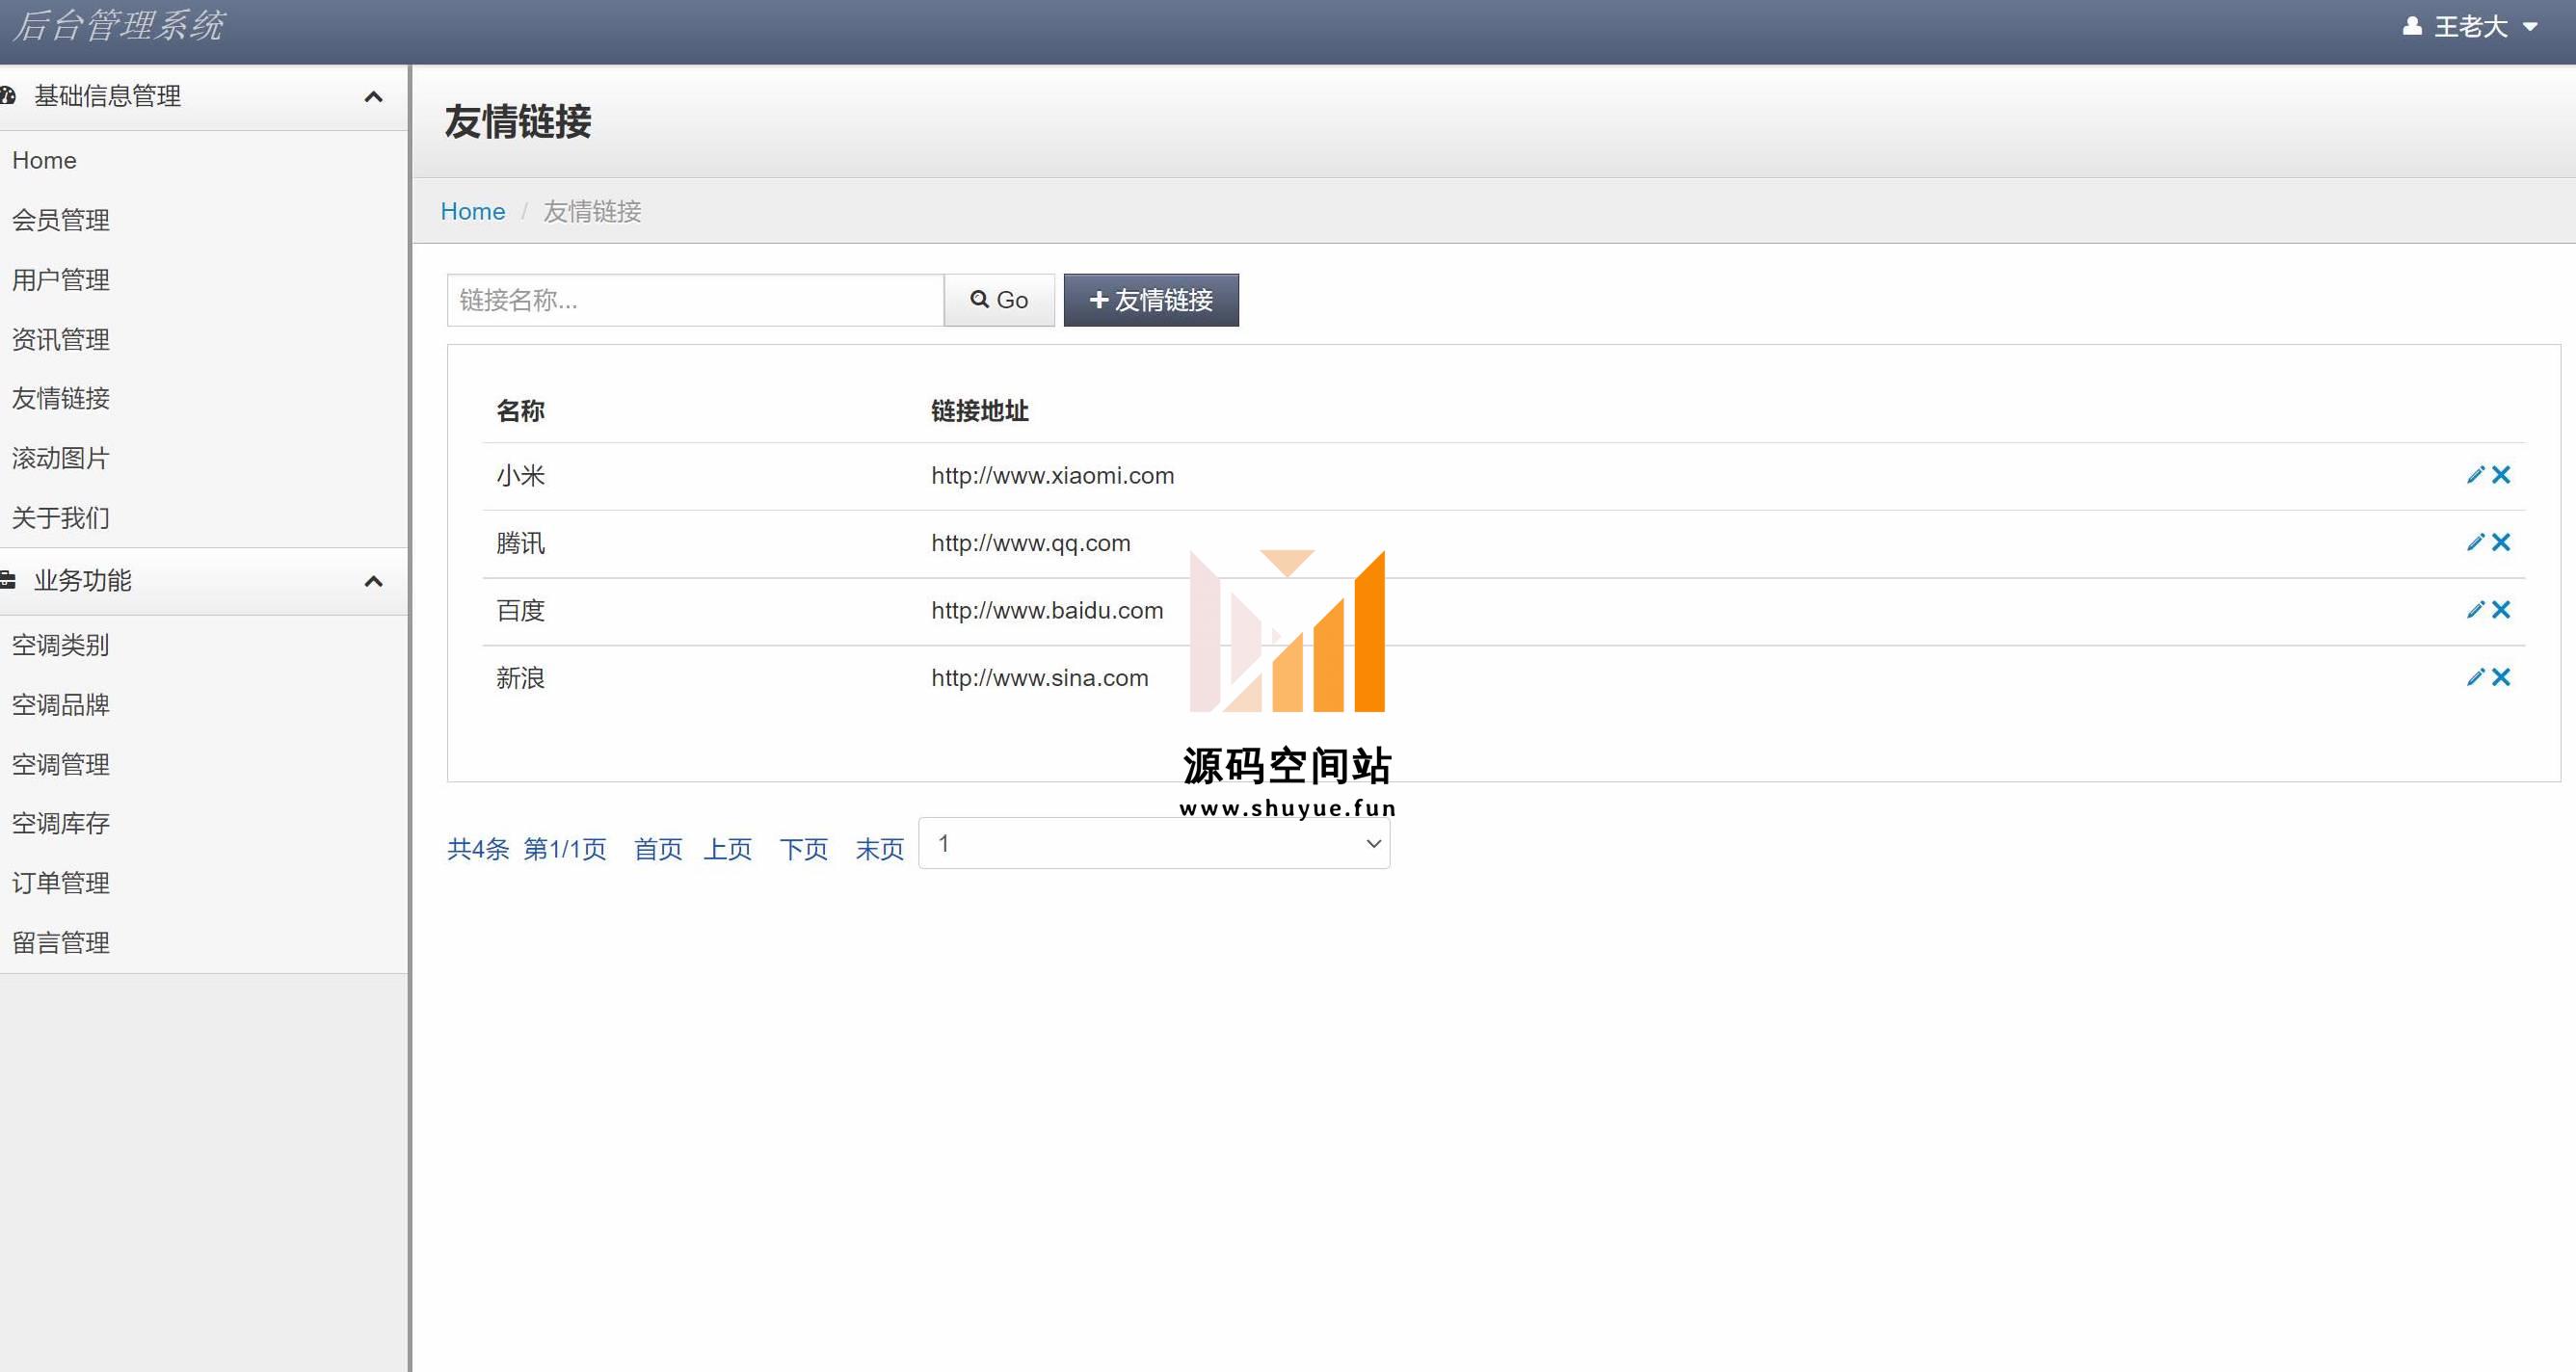Open 友情链接 in the sidebar

(60, 398)
